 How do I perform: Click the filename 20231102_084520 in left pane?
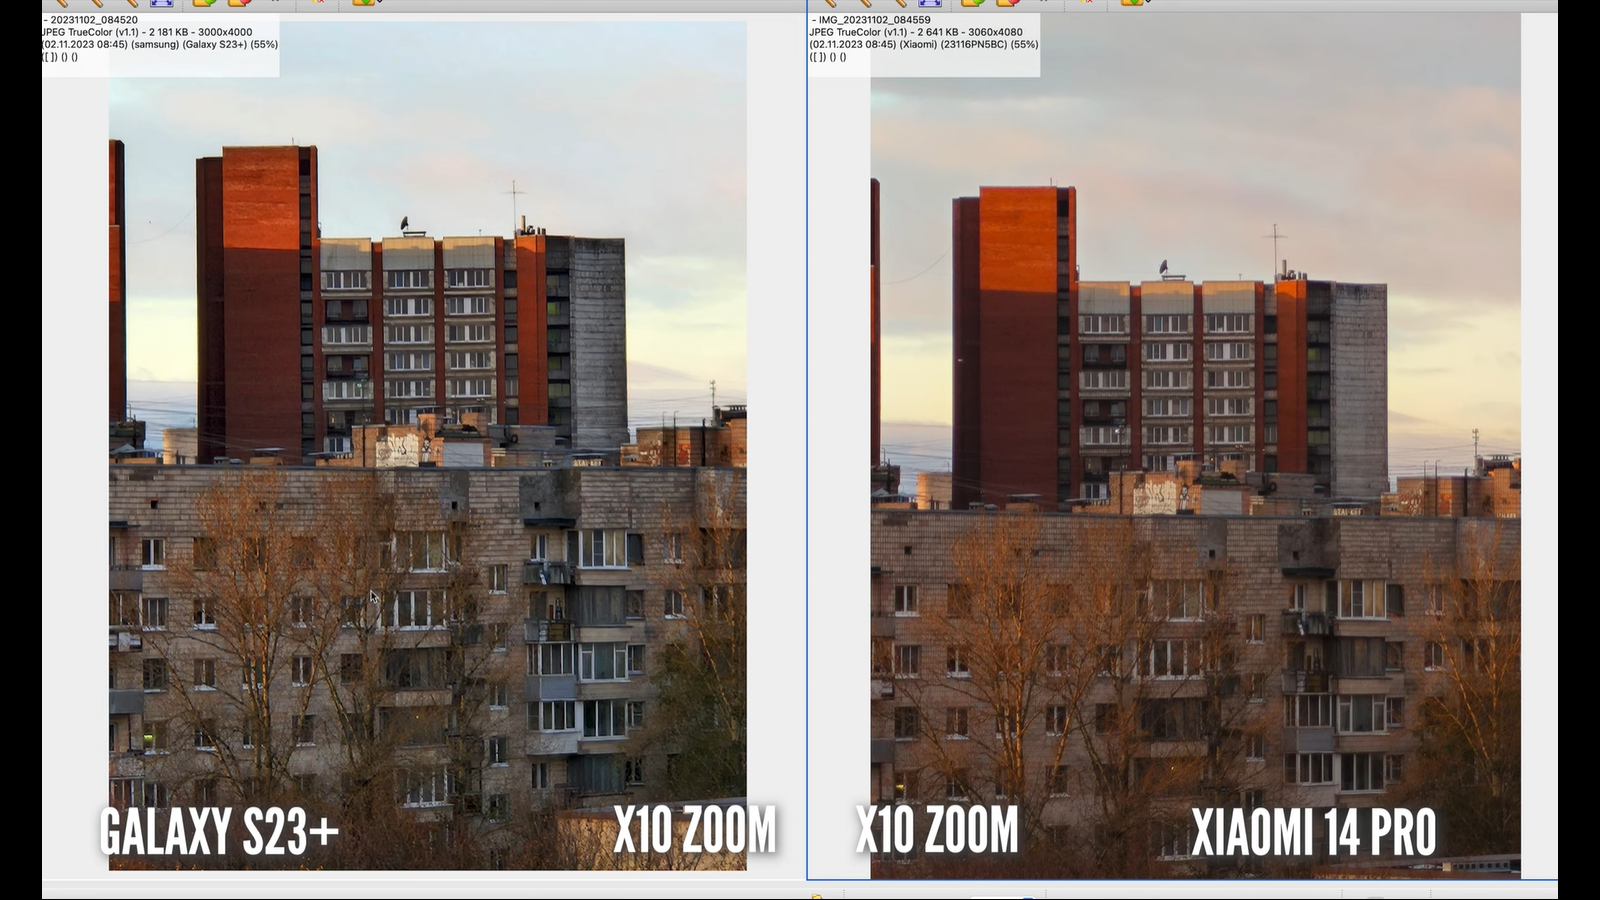pos(94,20)
